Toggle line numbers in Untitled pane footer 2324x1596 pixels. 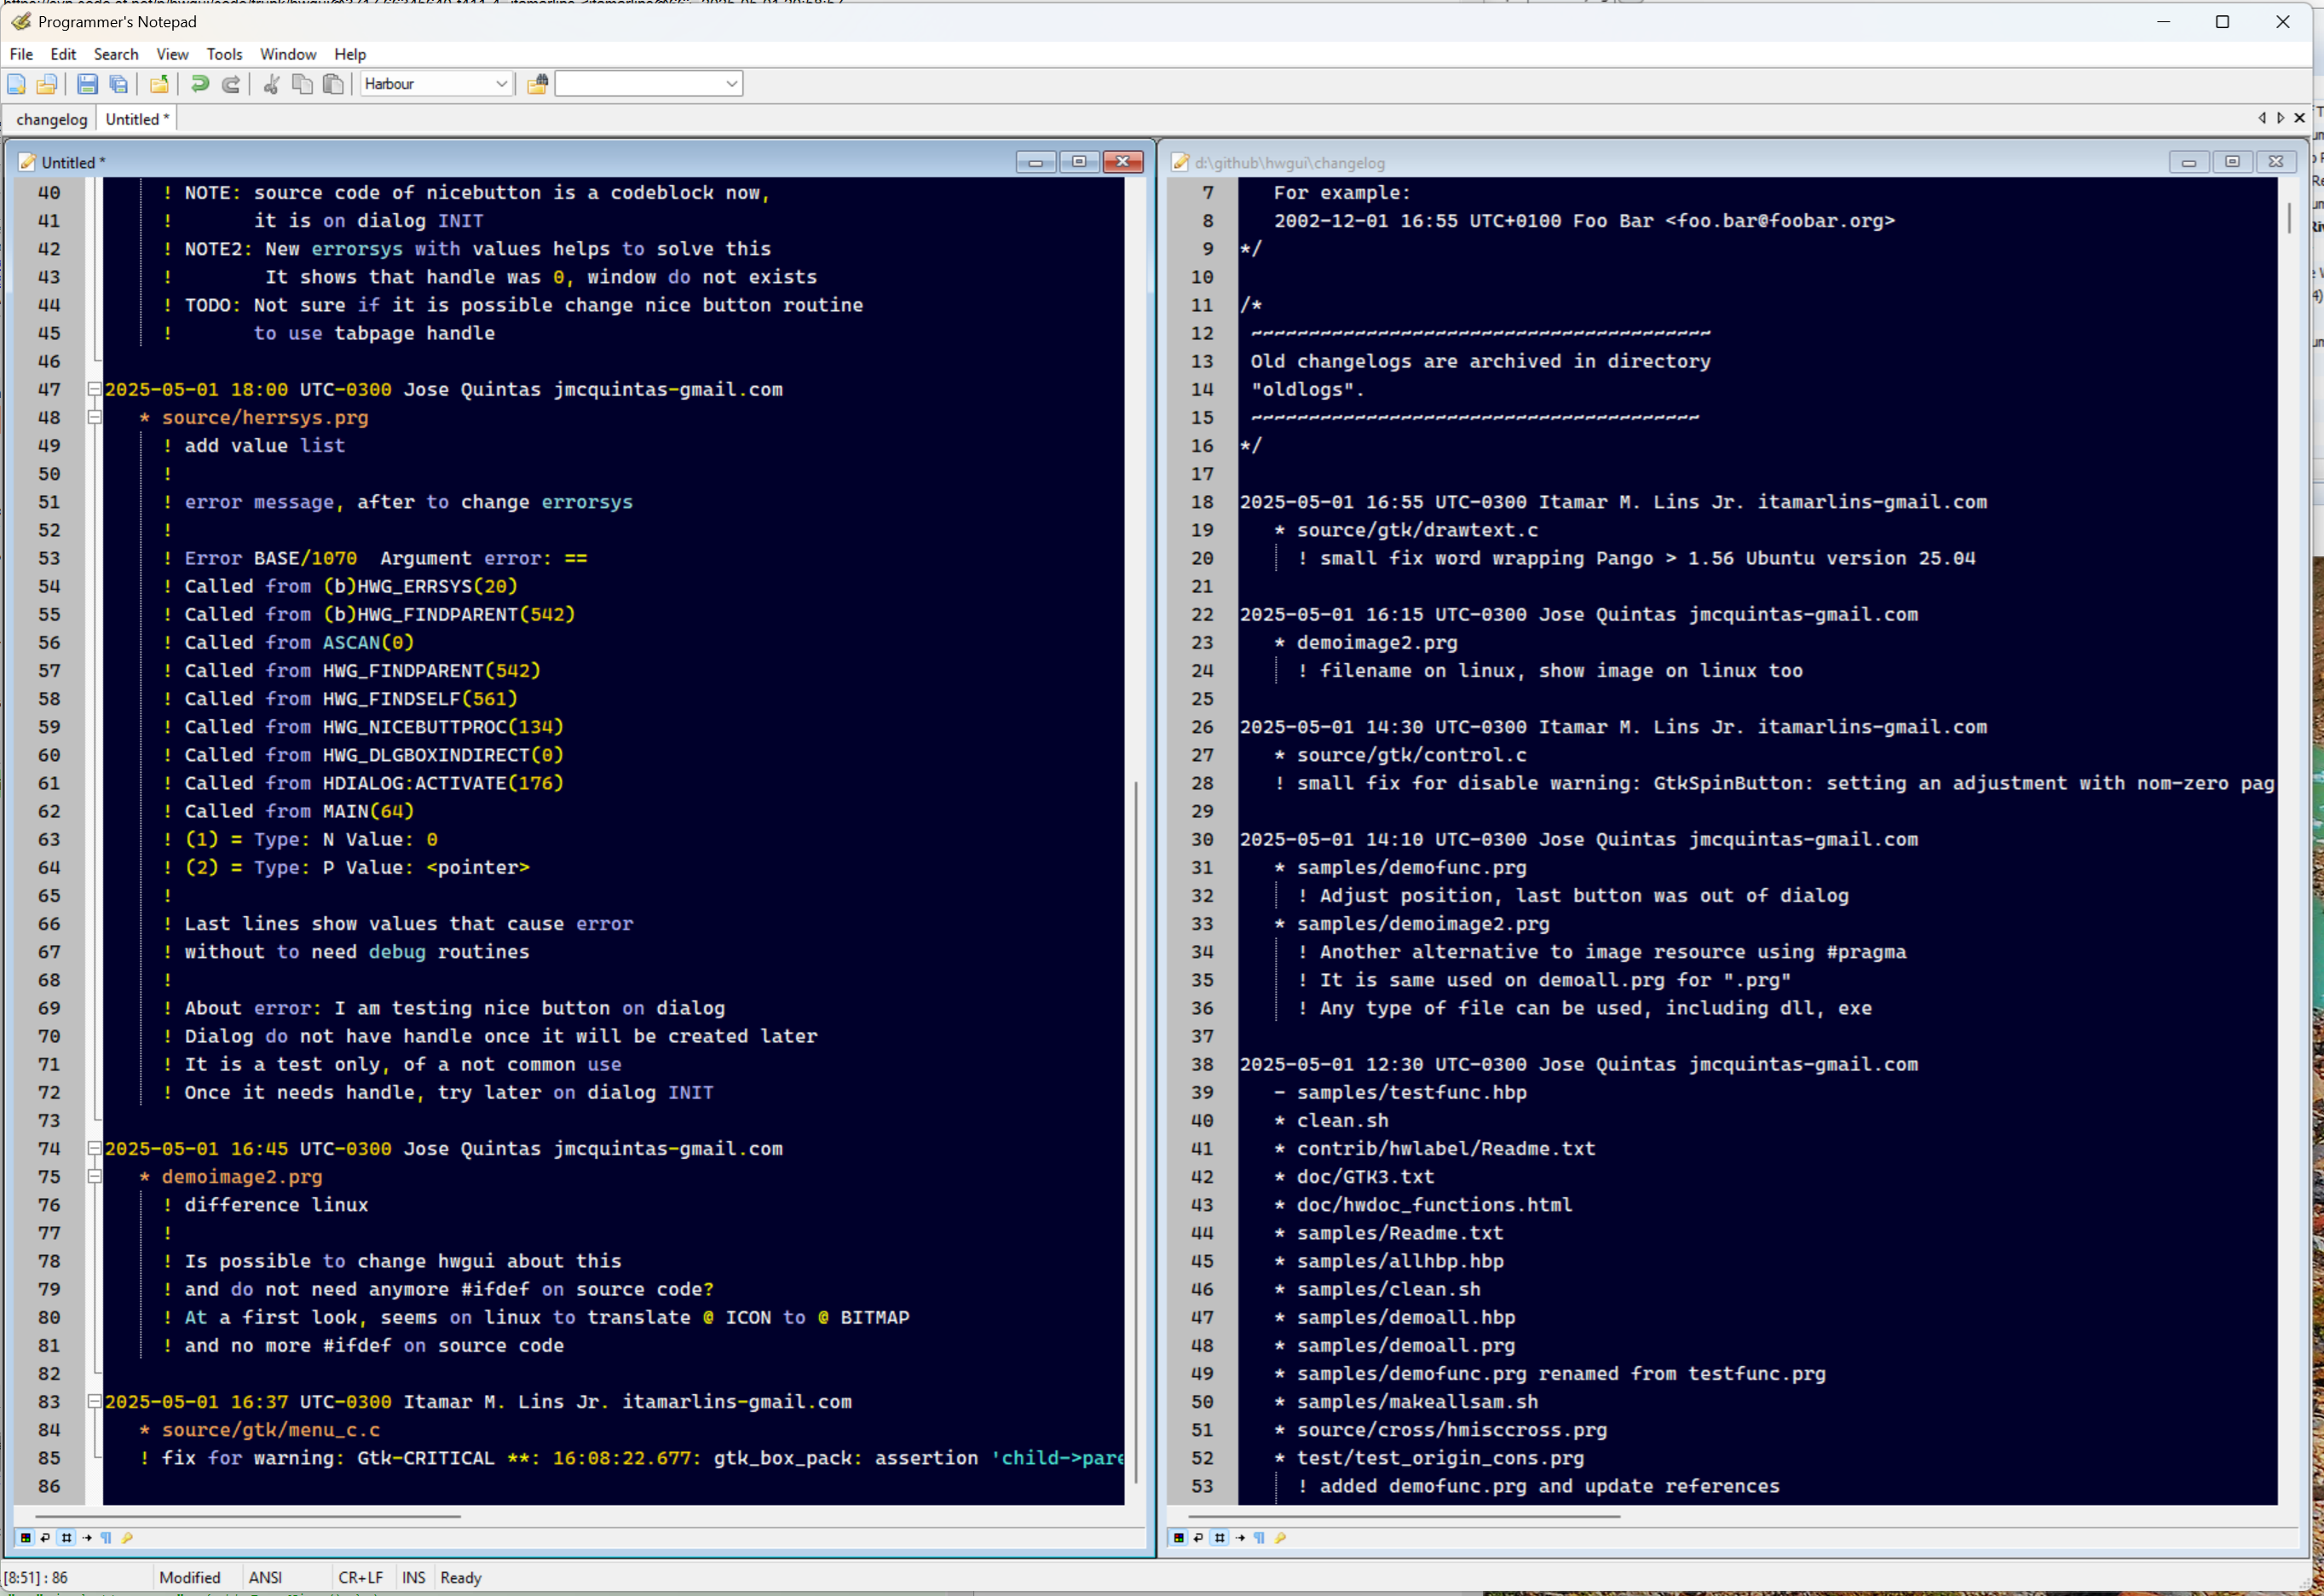66,1537
